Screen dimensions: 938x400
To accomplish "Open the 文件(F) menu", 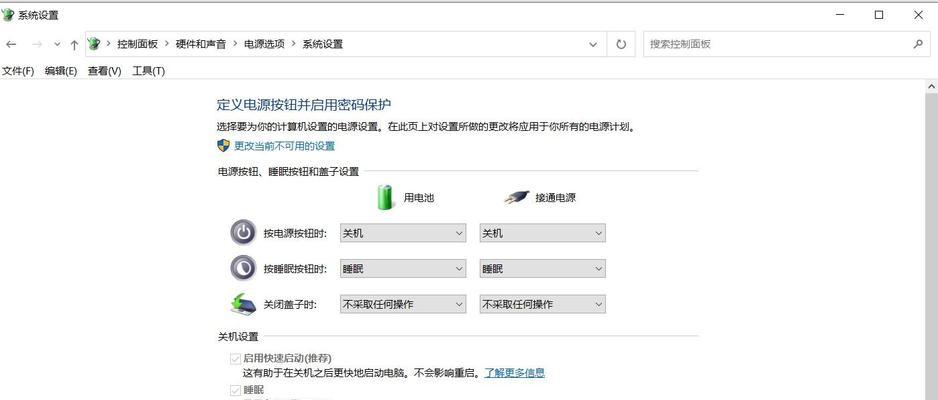I will (17, 71).
